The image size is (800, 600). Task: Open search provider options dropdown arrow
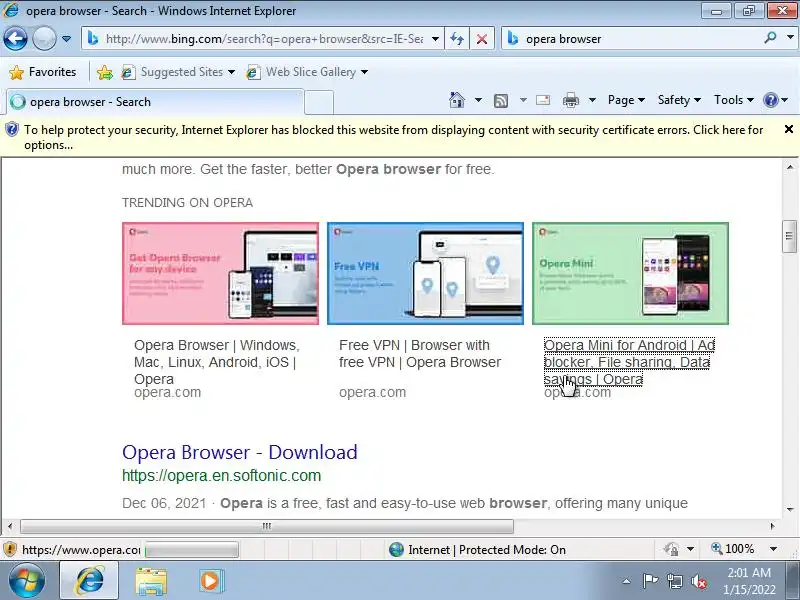(x=790, y=38)
